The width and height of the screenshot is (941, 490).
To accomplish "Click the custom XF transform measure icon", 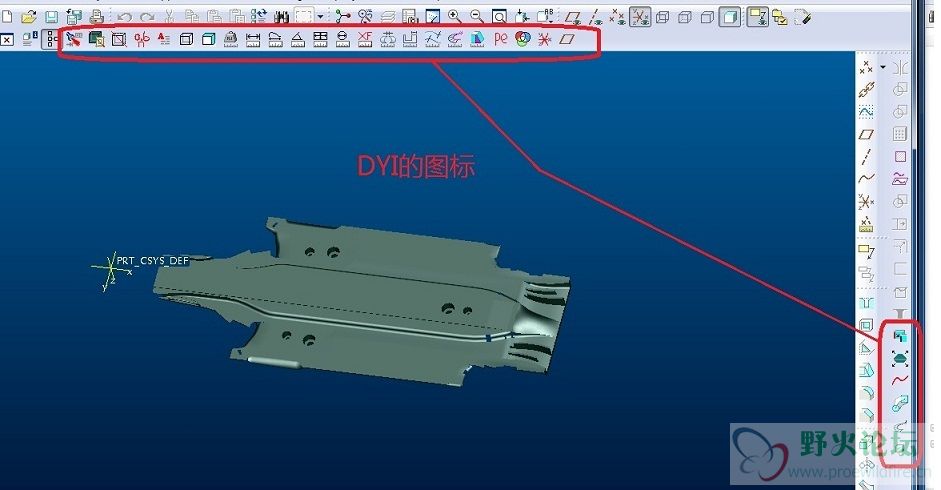I will (x=365, y=40).
